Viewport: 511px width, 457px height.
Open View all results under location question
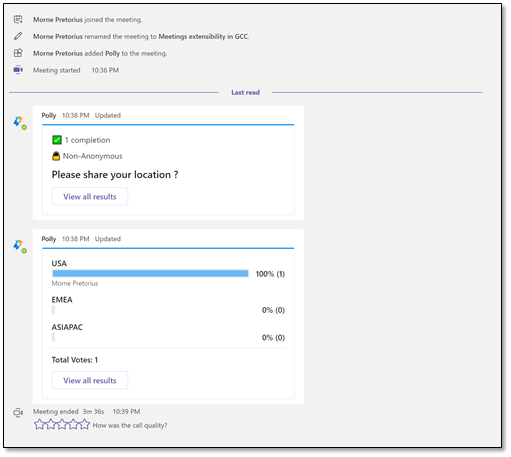pyautogui.click(x=90, y=197)
